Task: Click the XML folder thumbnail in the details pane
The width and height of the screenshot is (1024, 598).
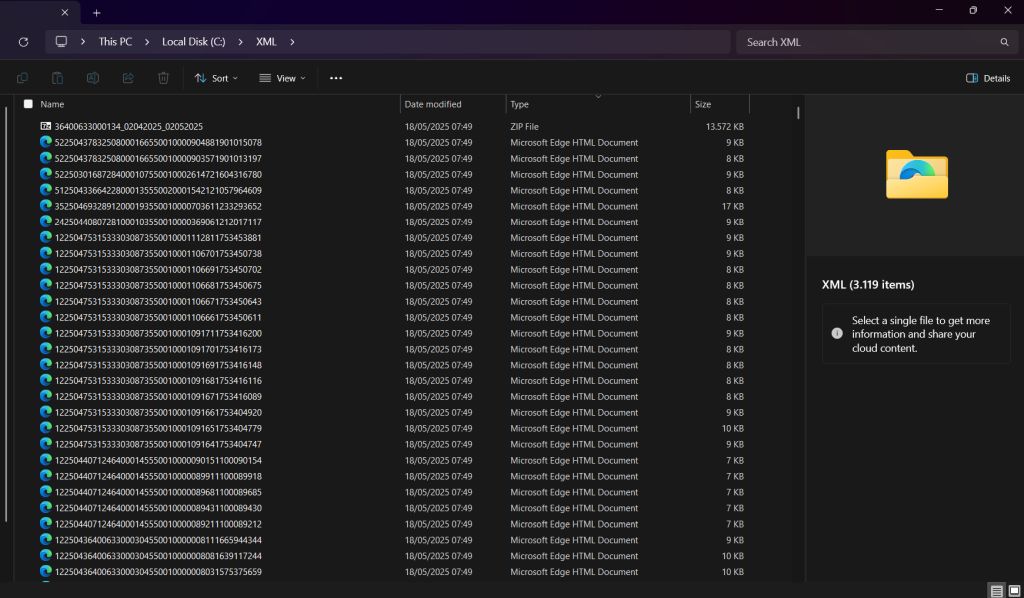Action: pyautogui.click(x=917, y=174)
